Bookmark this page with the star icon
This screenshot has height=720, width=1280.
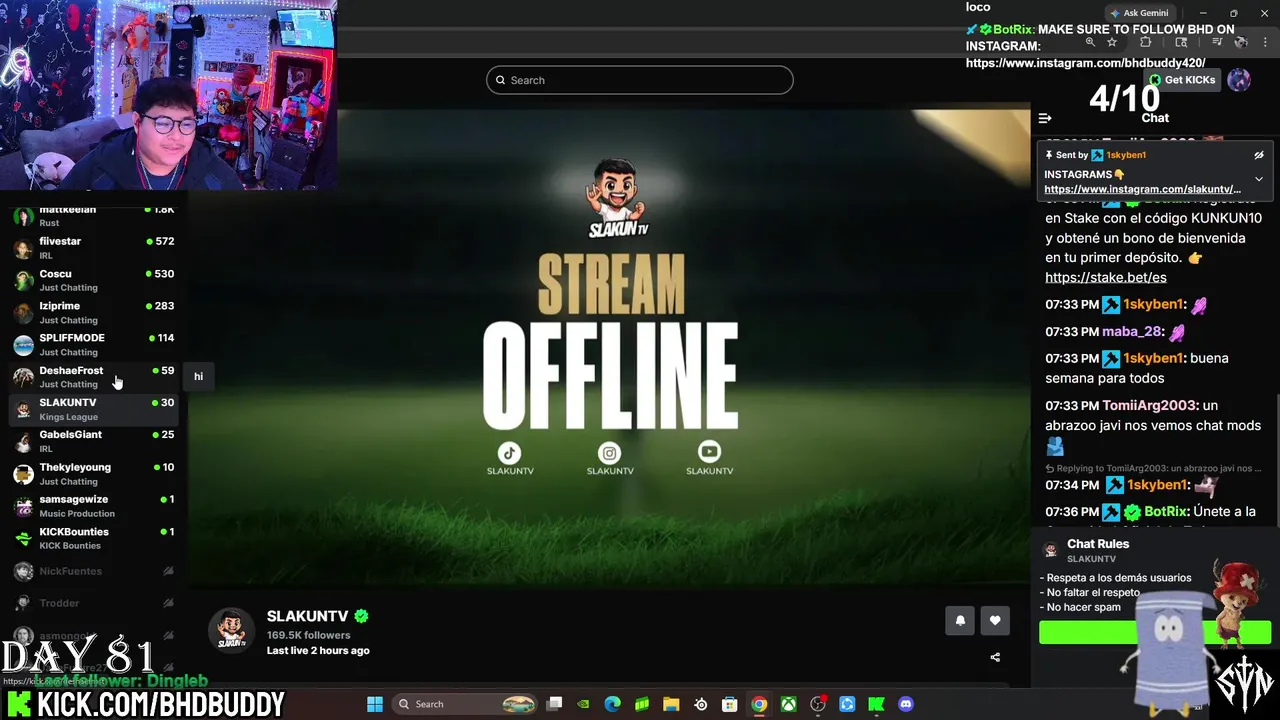tap(1112, 42)
